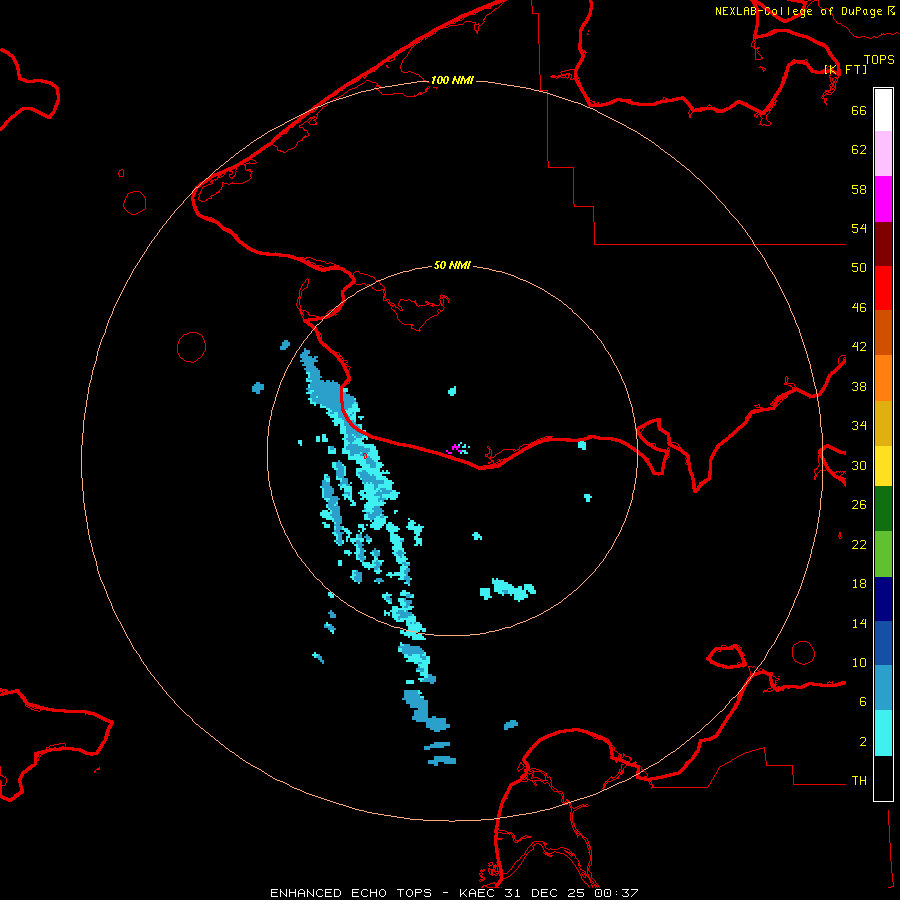Click the 62 legend value
Image resolution: width=900 pixels, height=900 pixels.
[x=859, y=150]
